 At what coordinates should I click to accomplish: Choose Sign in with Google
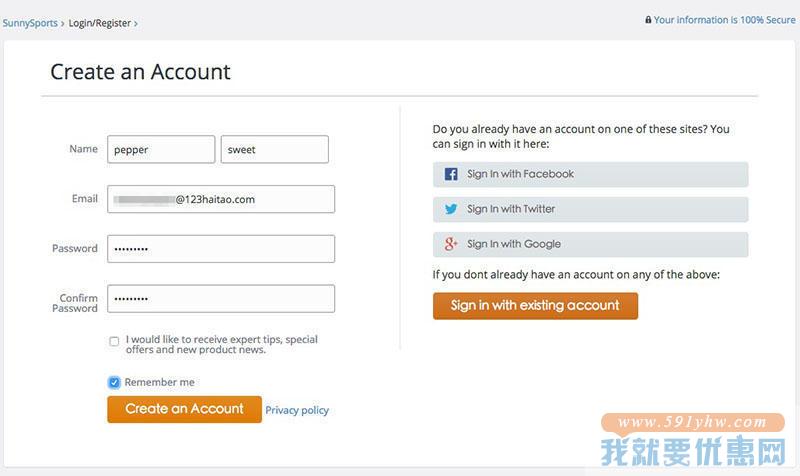[590, 244]
